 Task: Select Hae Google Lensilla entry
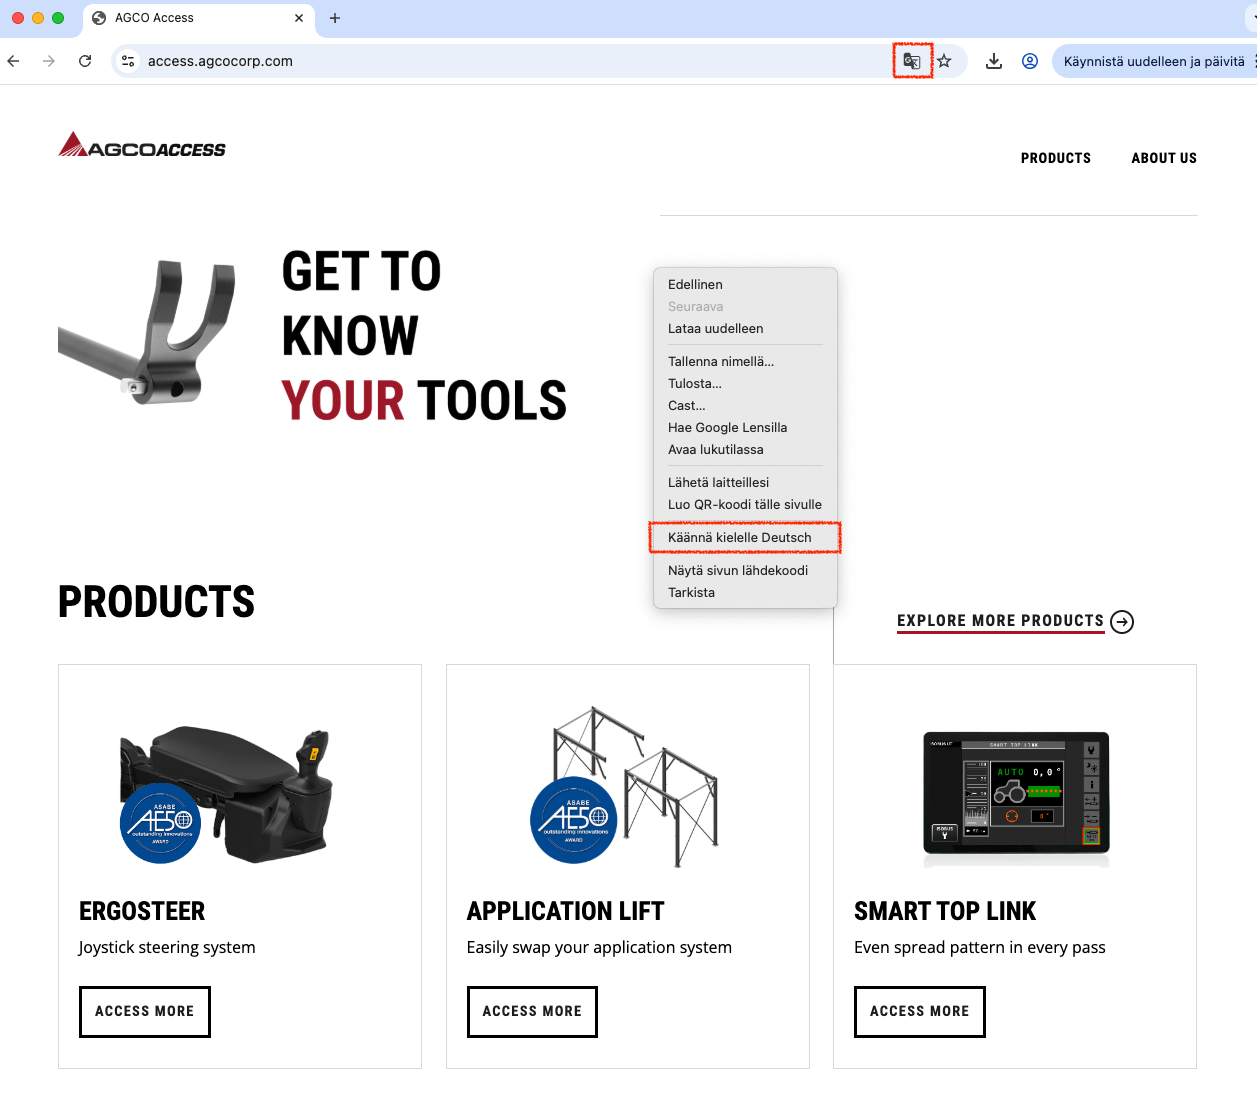[745, 428]
